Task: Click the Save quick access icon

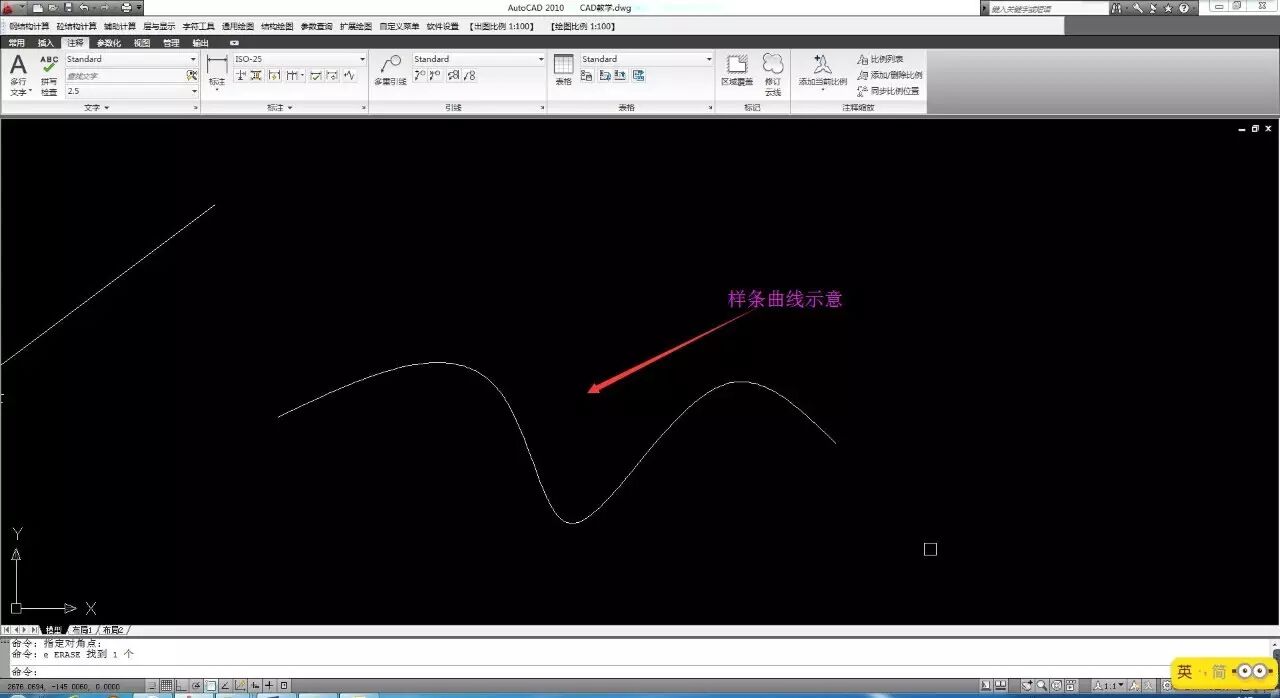Action: point(68,8)
